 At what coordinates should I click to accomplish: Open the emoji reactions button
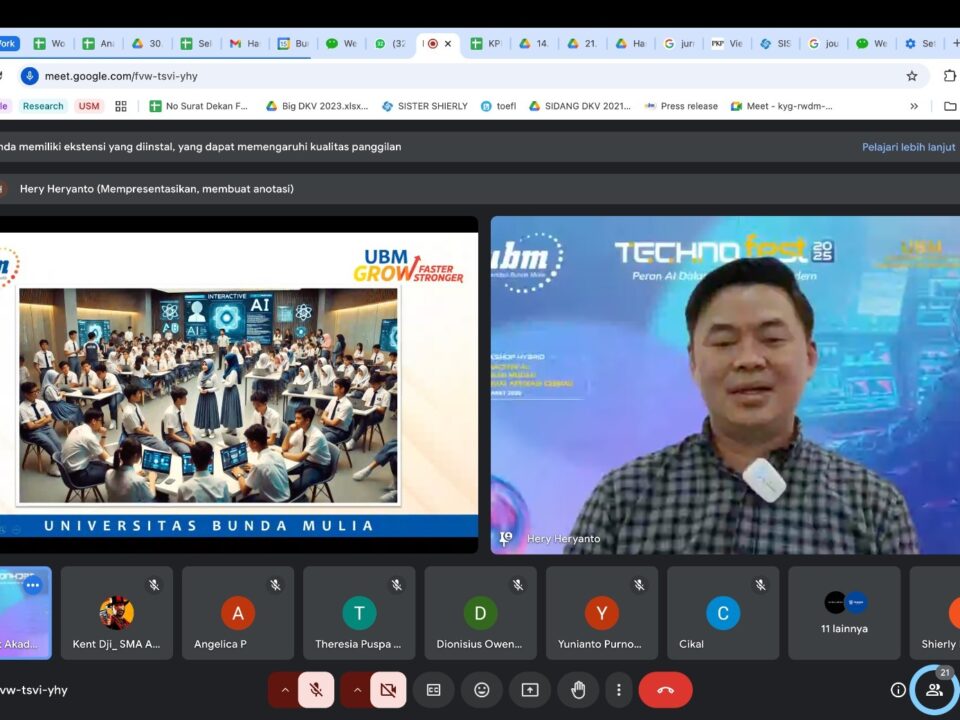click(482, 690)
